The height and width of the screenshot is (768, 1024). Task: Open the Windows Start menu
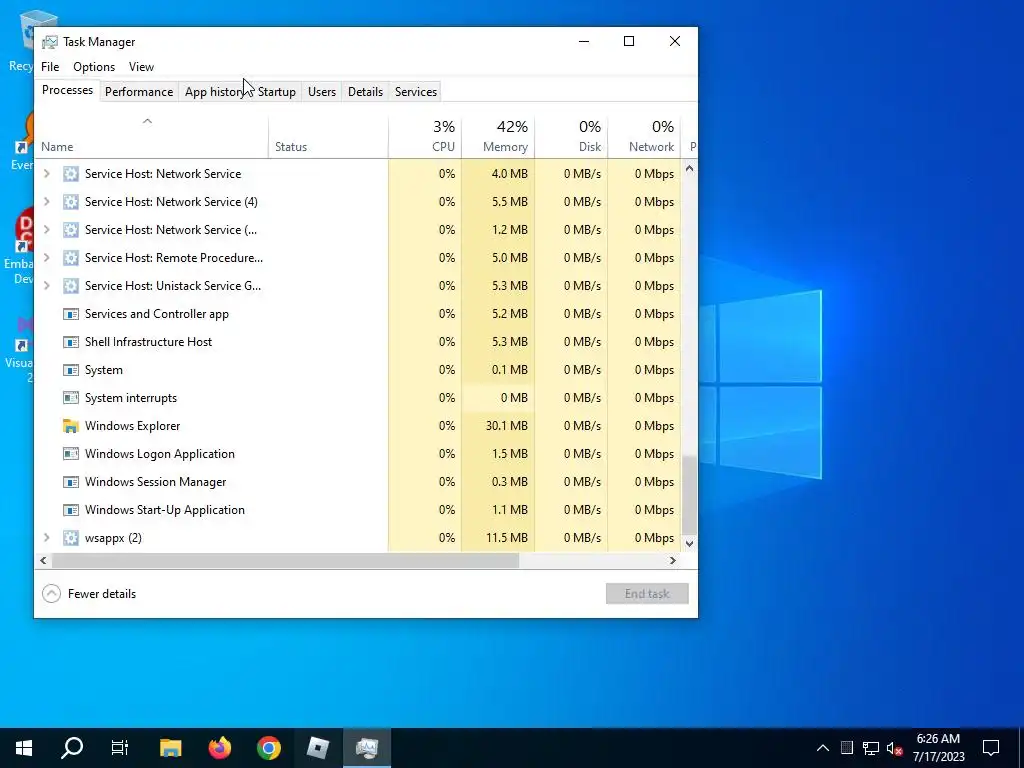24,748
